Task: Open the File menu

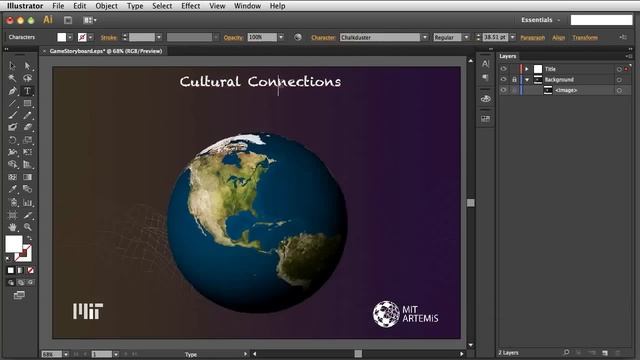Action: (x=58, y=6)
